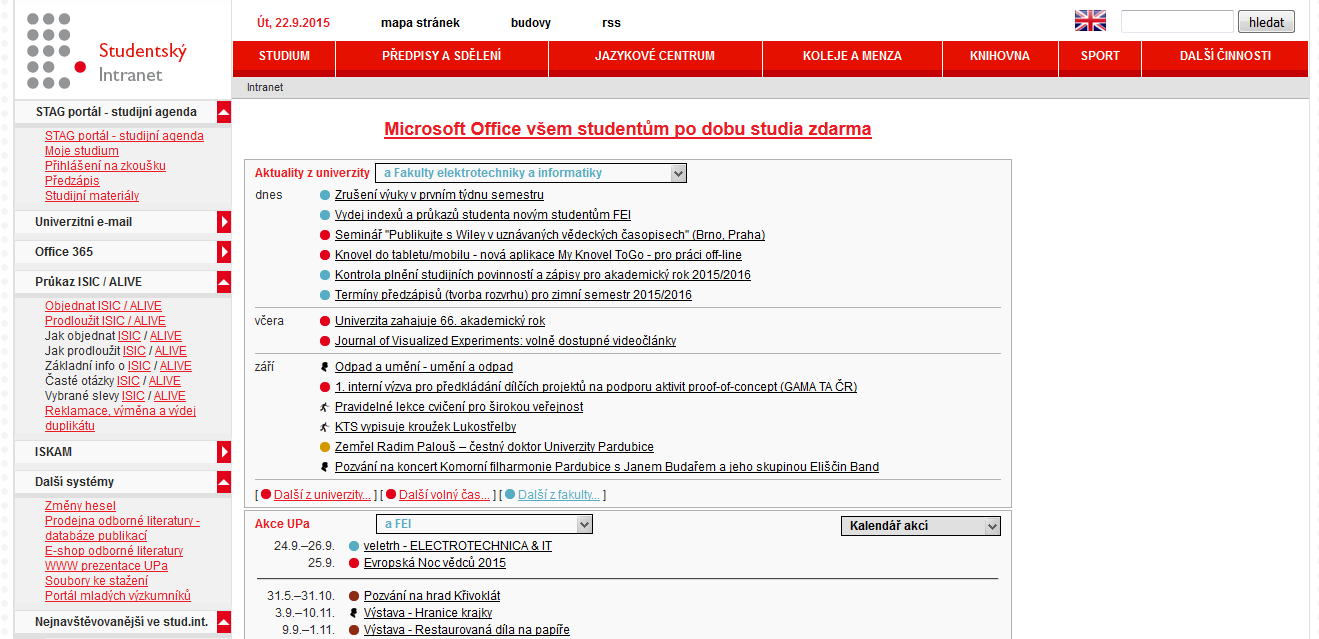Open Evropská Noc vědců 2015 event

(435, 563)
